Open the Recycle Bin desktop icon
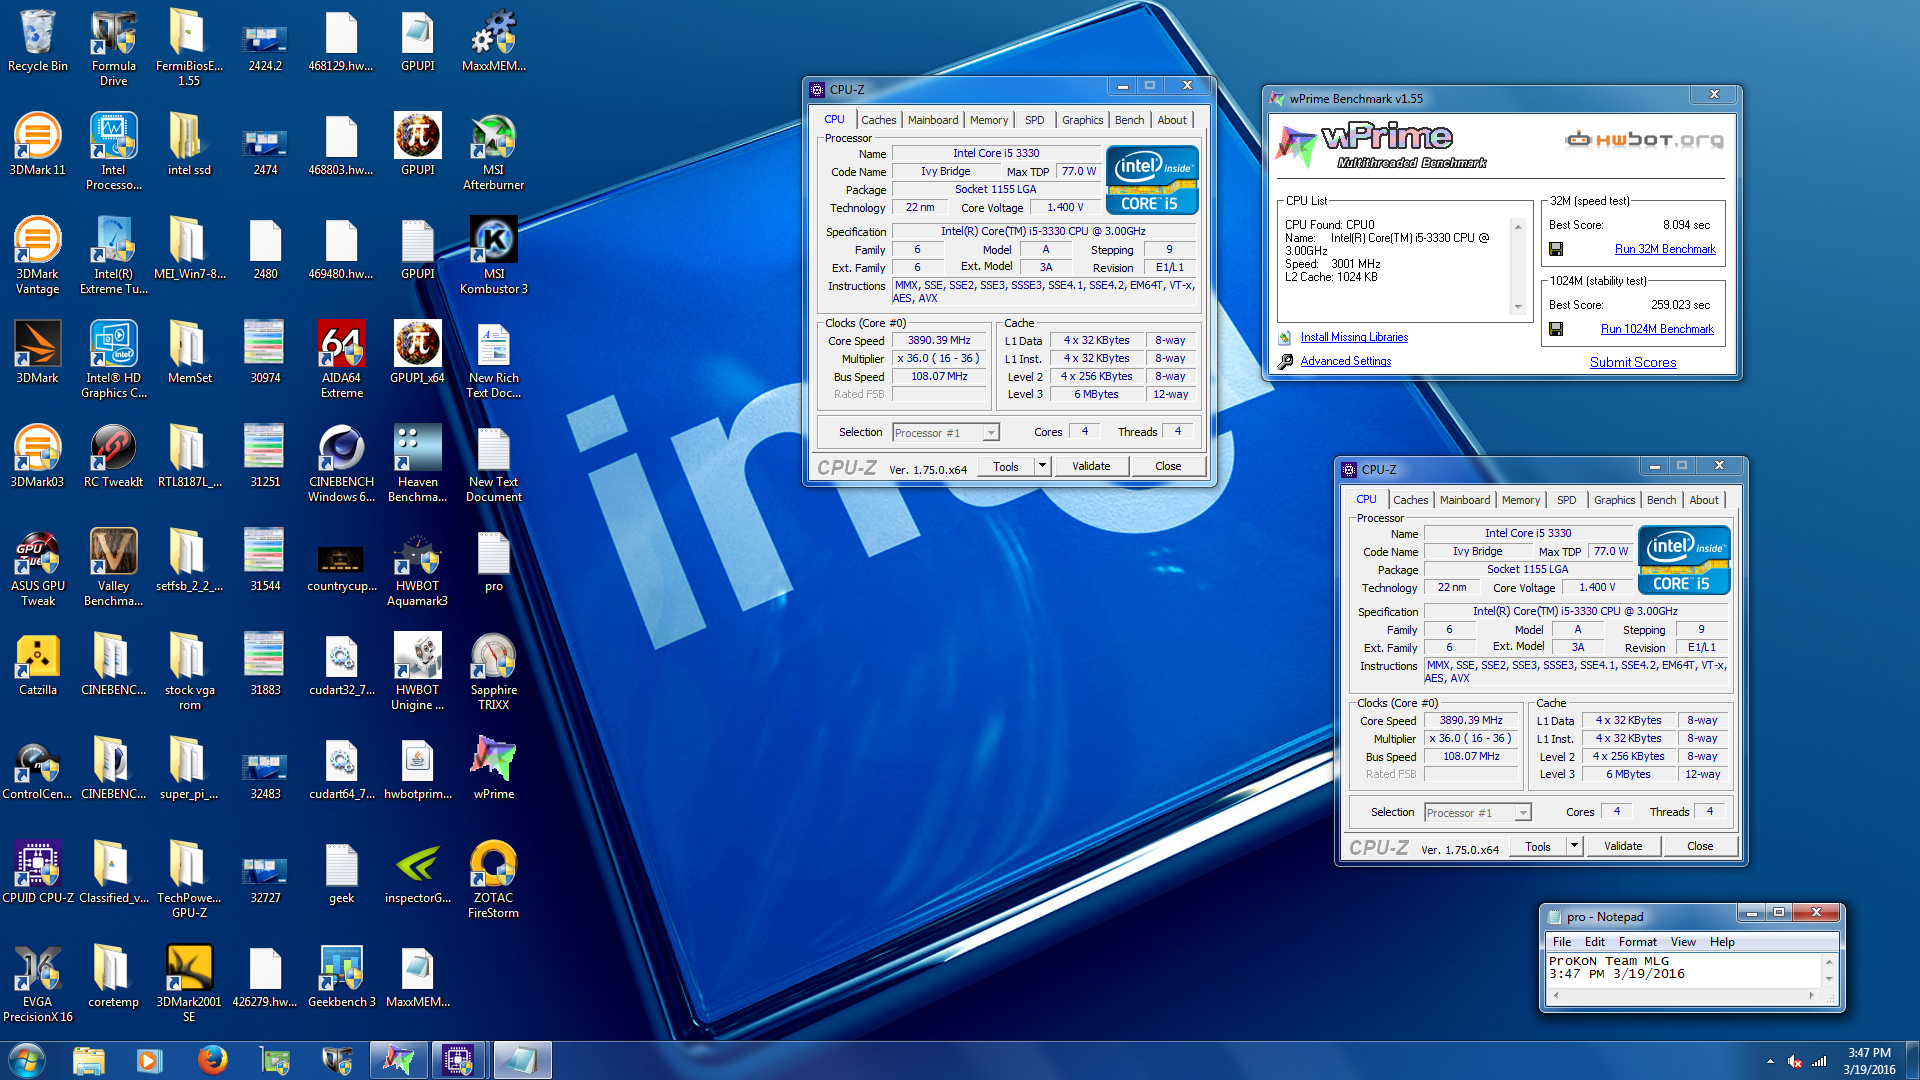 pos(38,41)
